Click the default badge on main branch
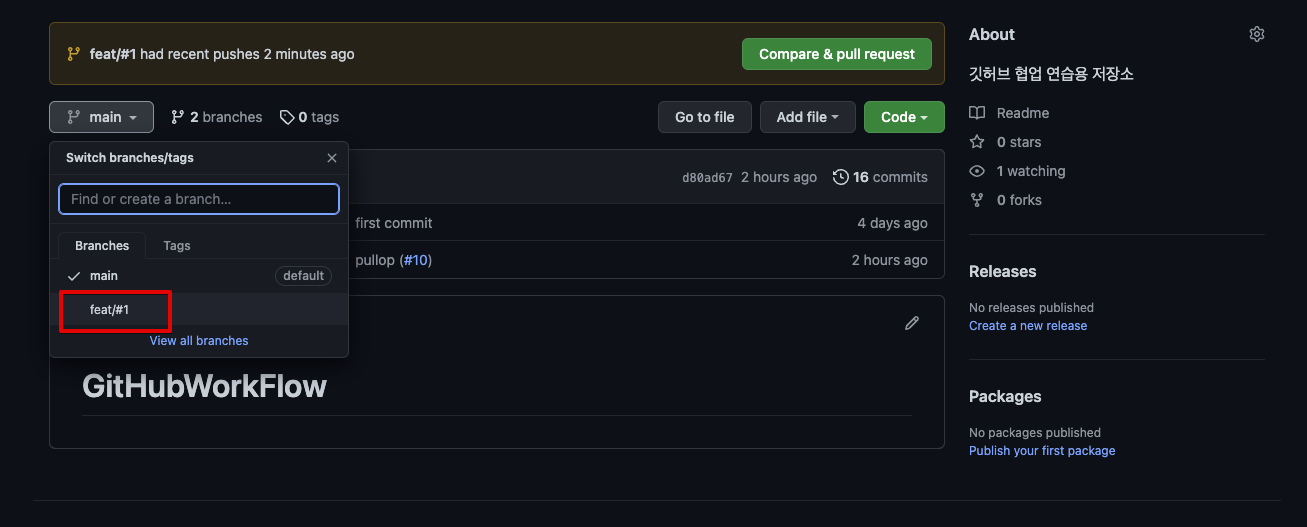The width and height of the screenshot is (1307, 527). click(303, 276)
